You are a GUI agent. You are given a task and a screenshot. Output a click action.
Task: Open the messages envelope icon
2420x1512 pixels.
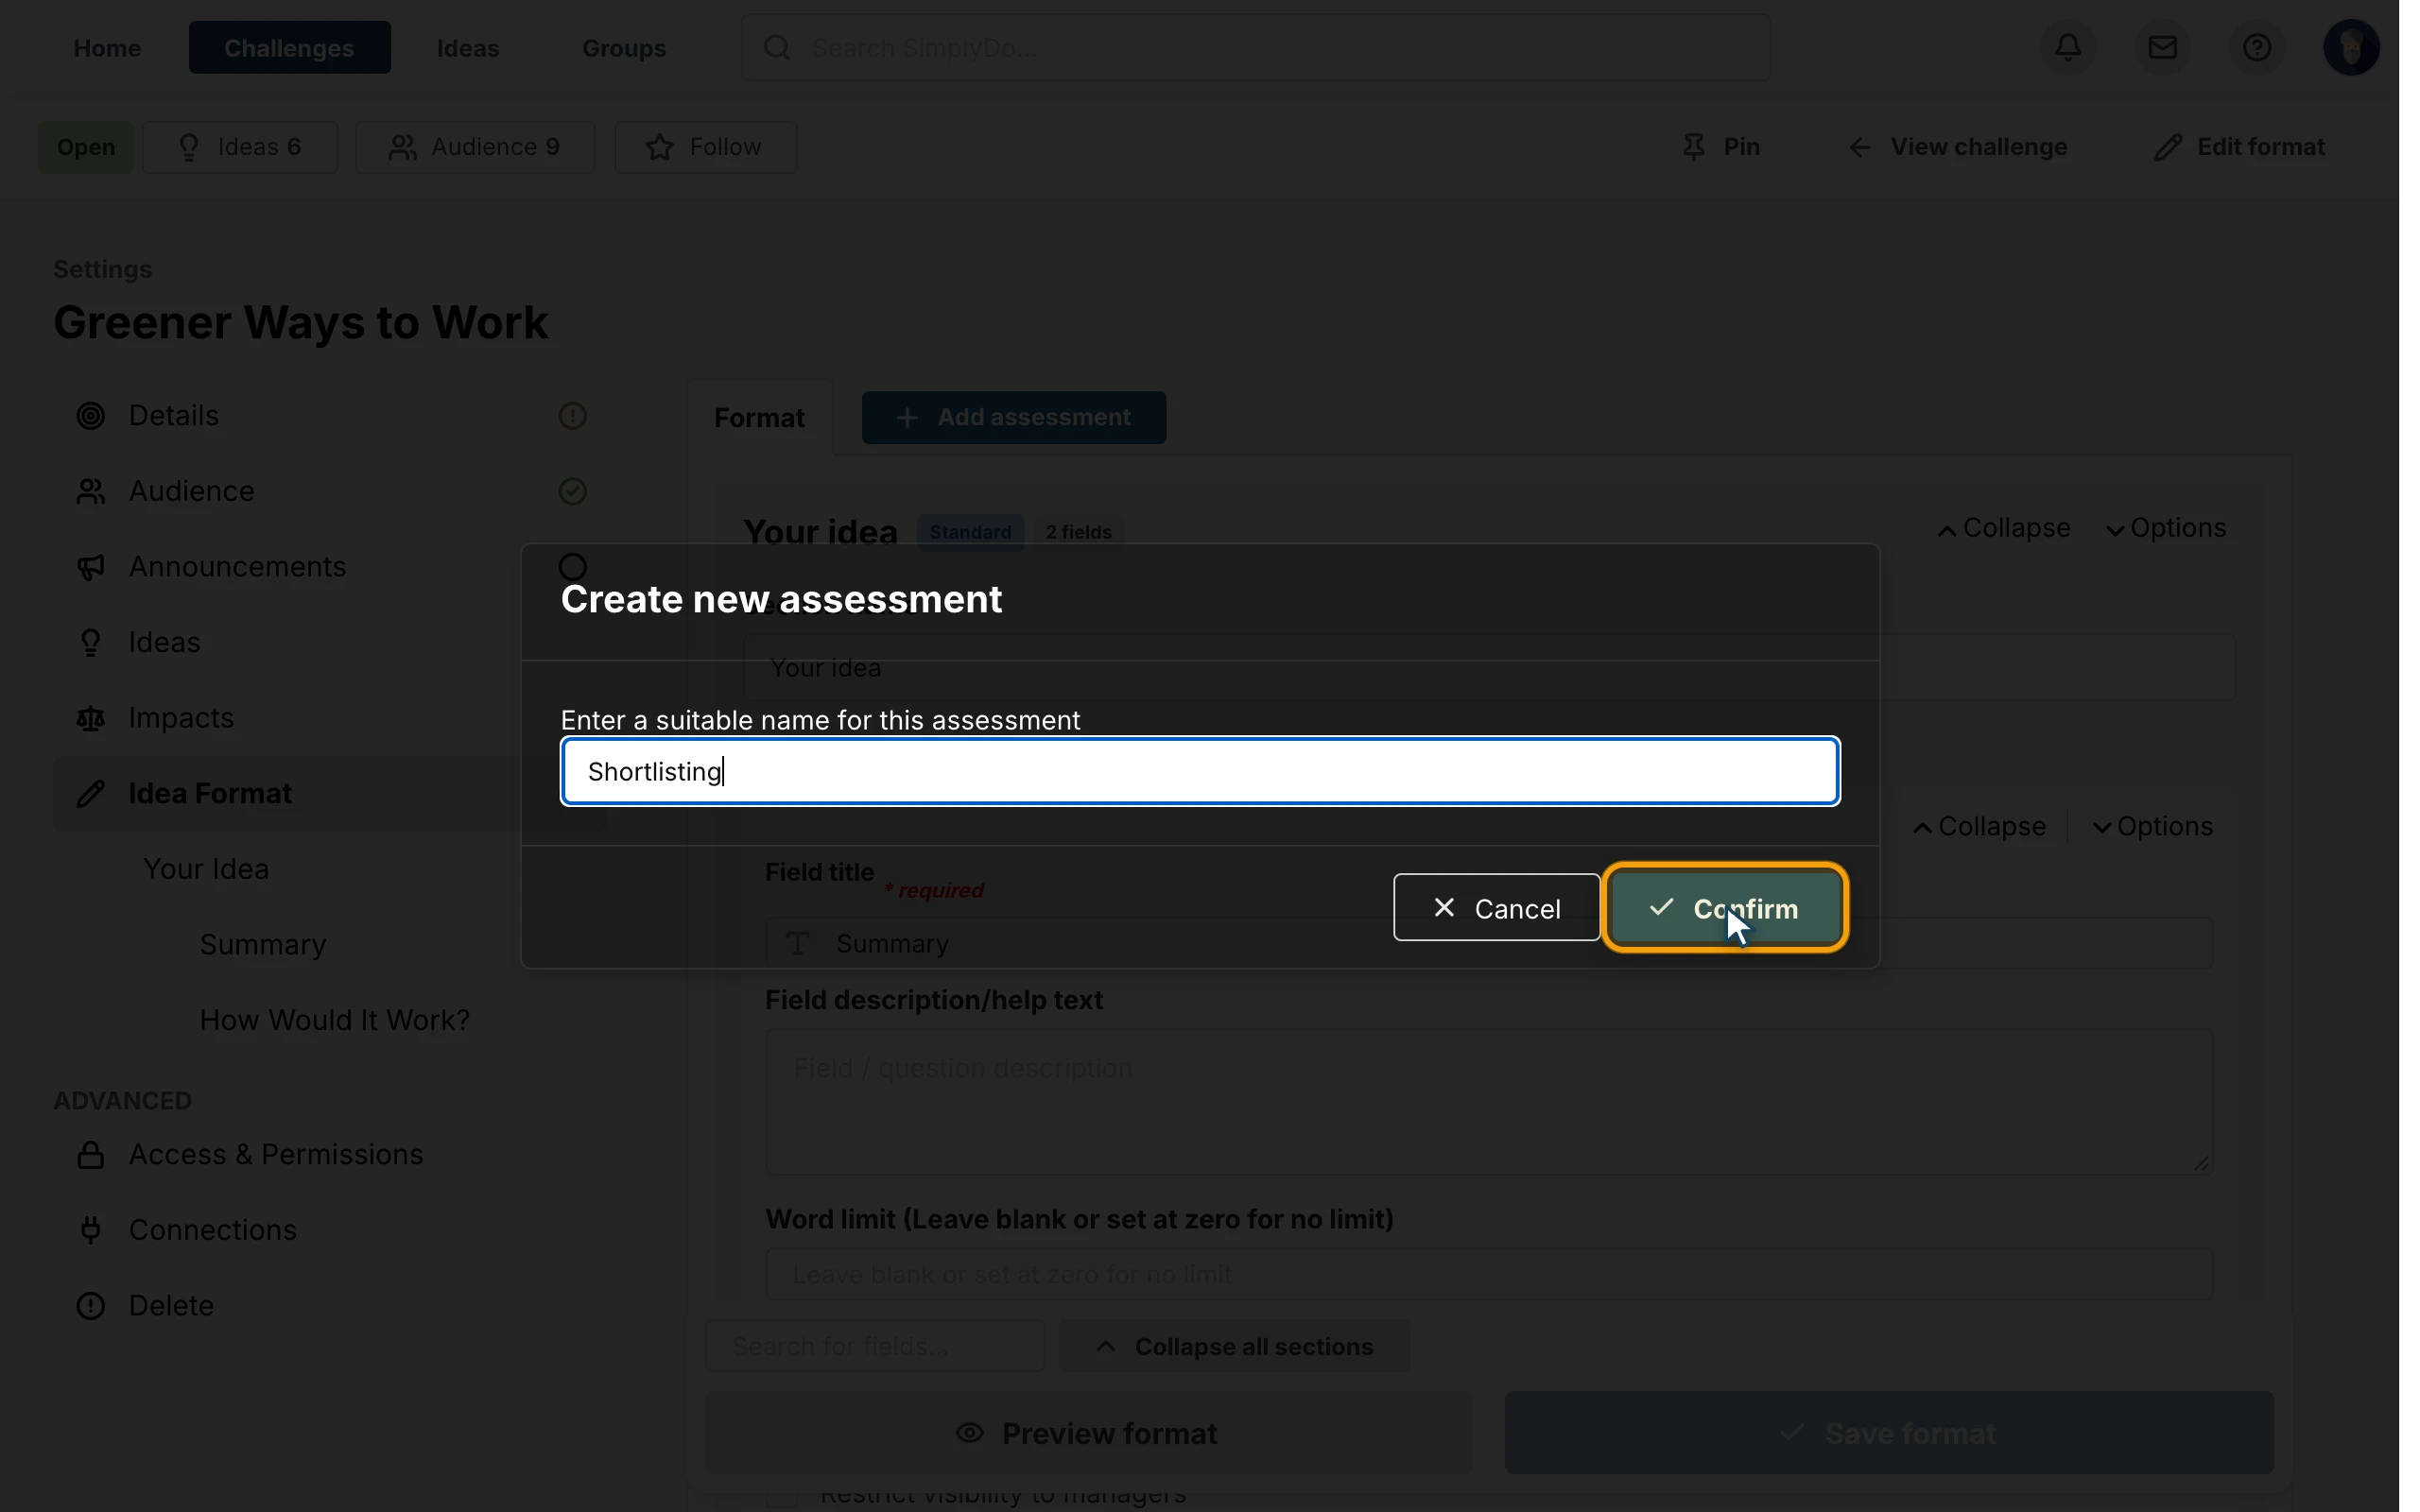click(2162, 47)
